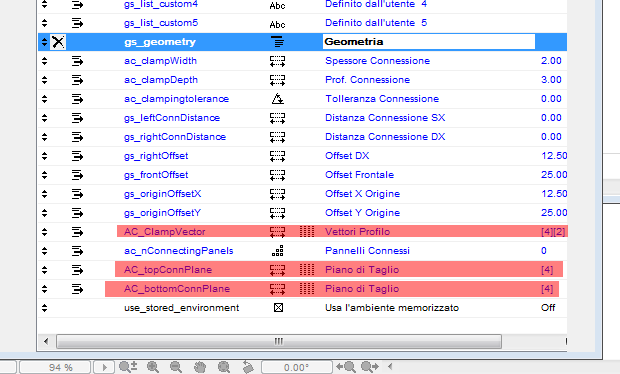
Task: Click the use_stored_environment variable name
Action: (181, 308)
